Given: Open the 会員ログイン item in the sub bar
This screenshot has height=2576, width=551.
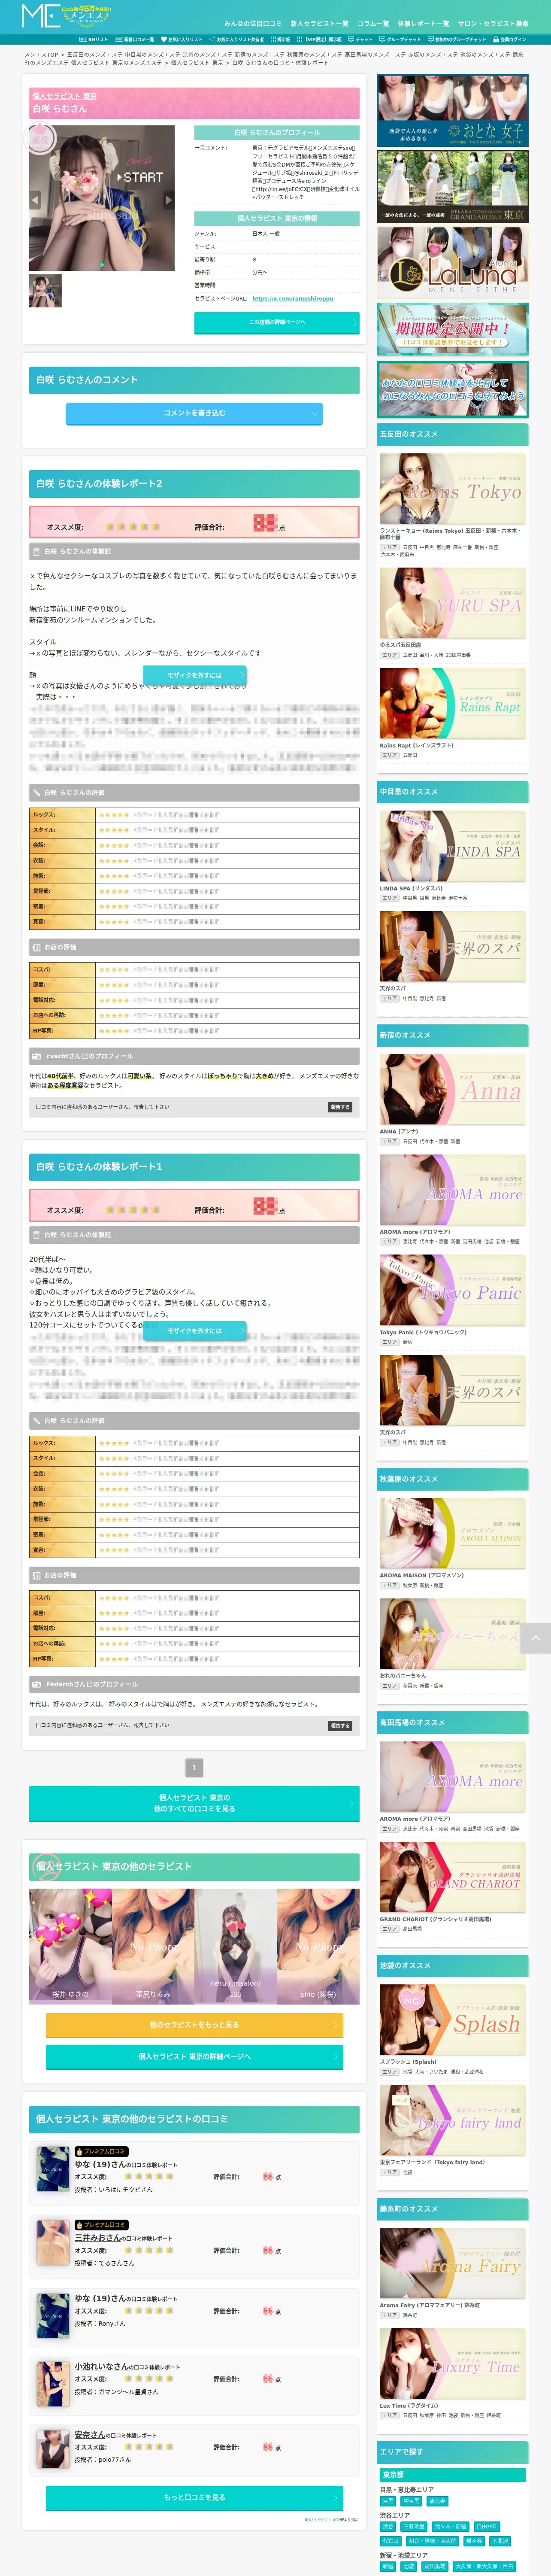Looking at the screenshot, I should tap(510, 40).
